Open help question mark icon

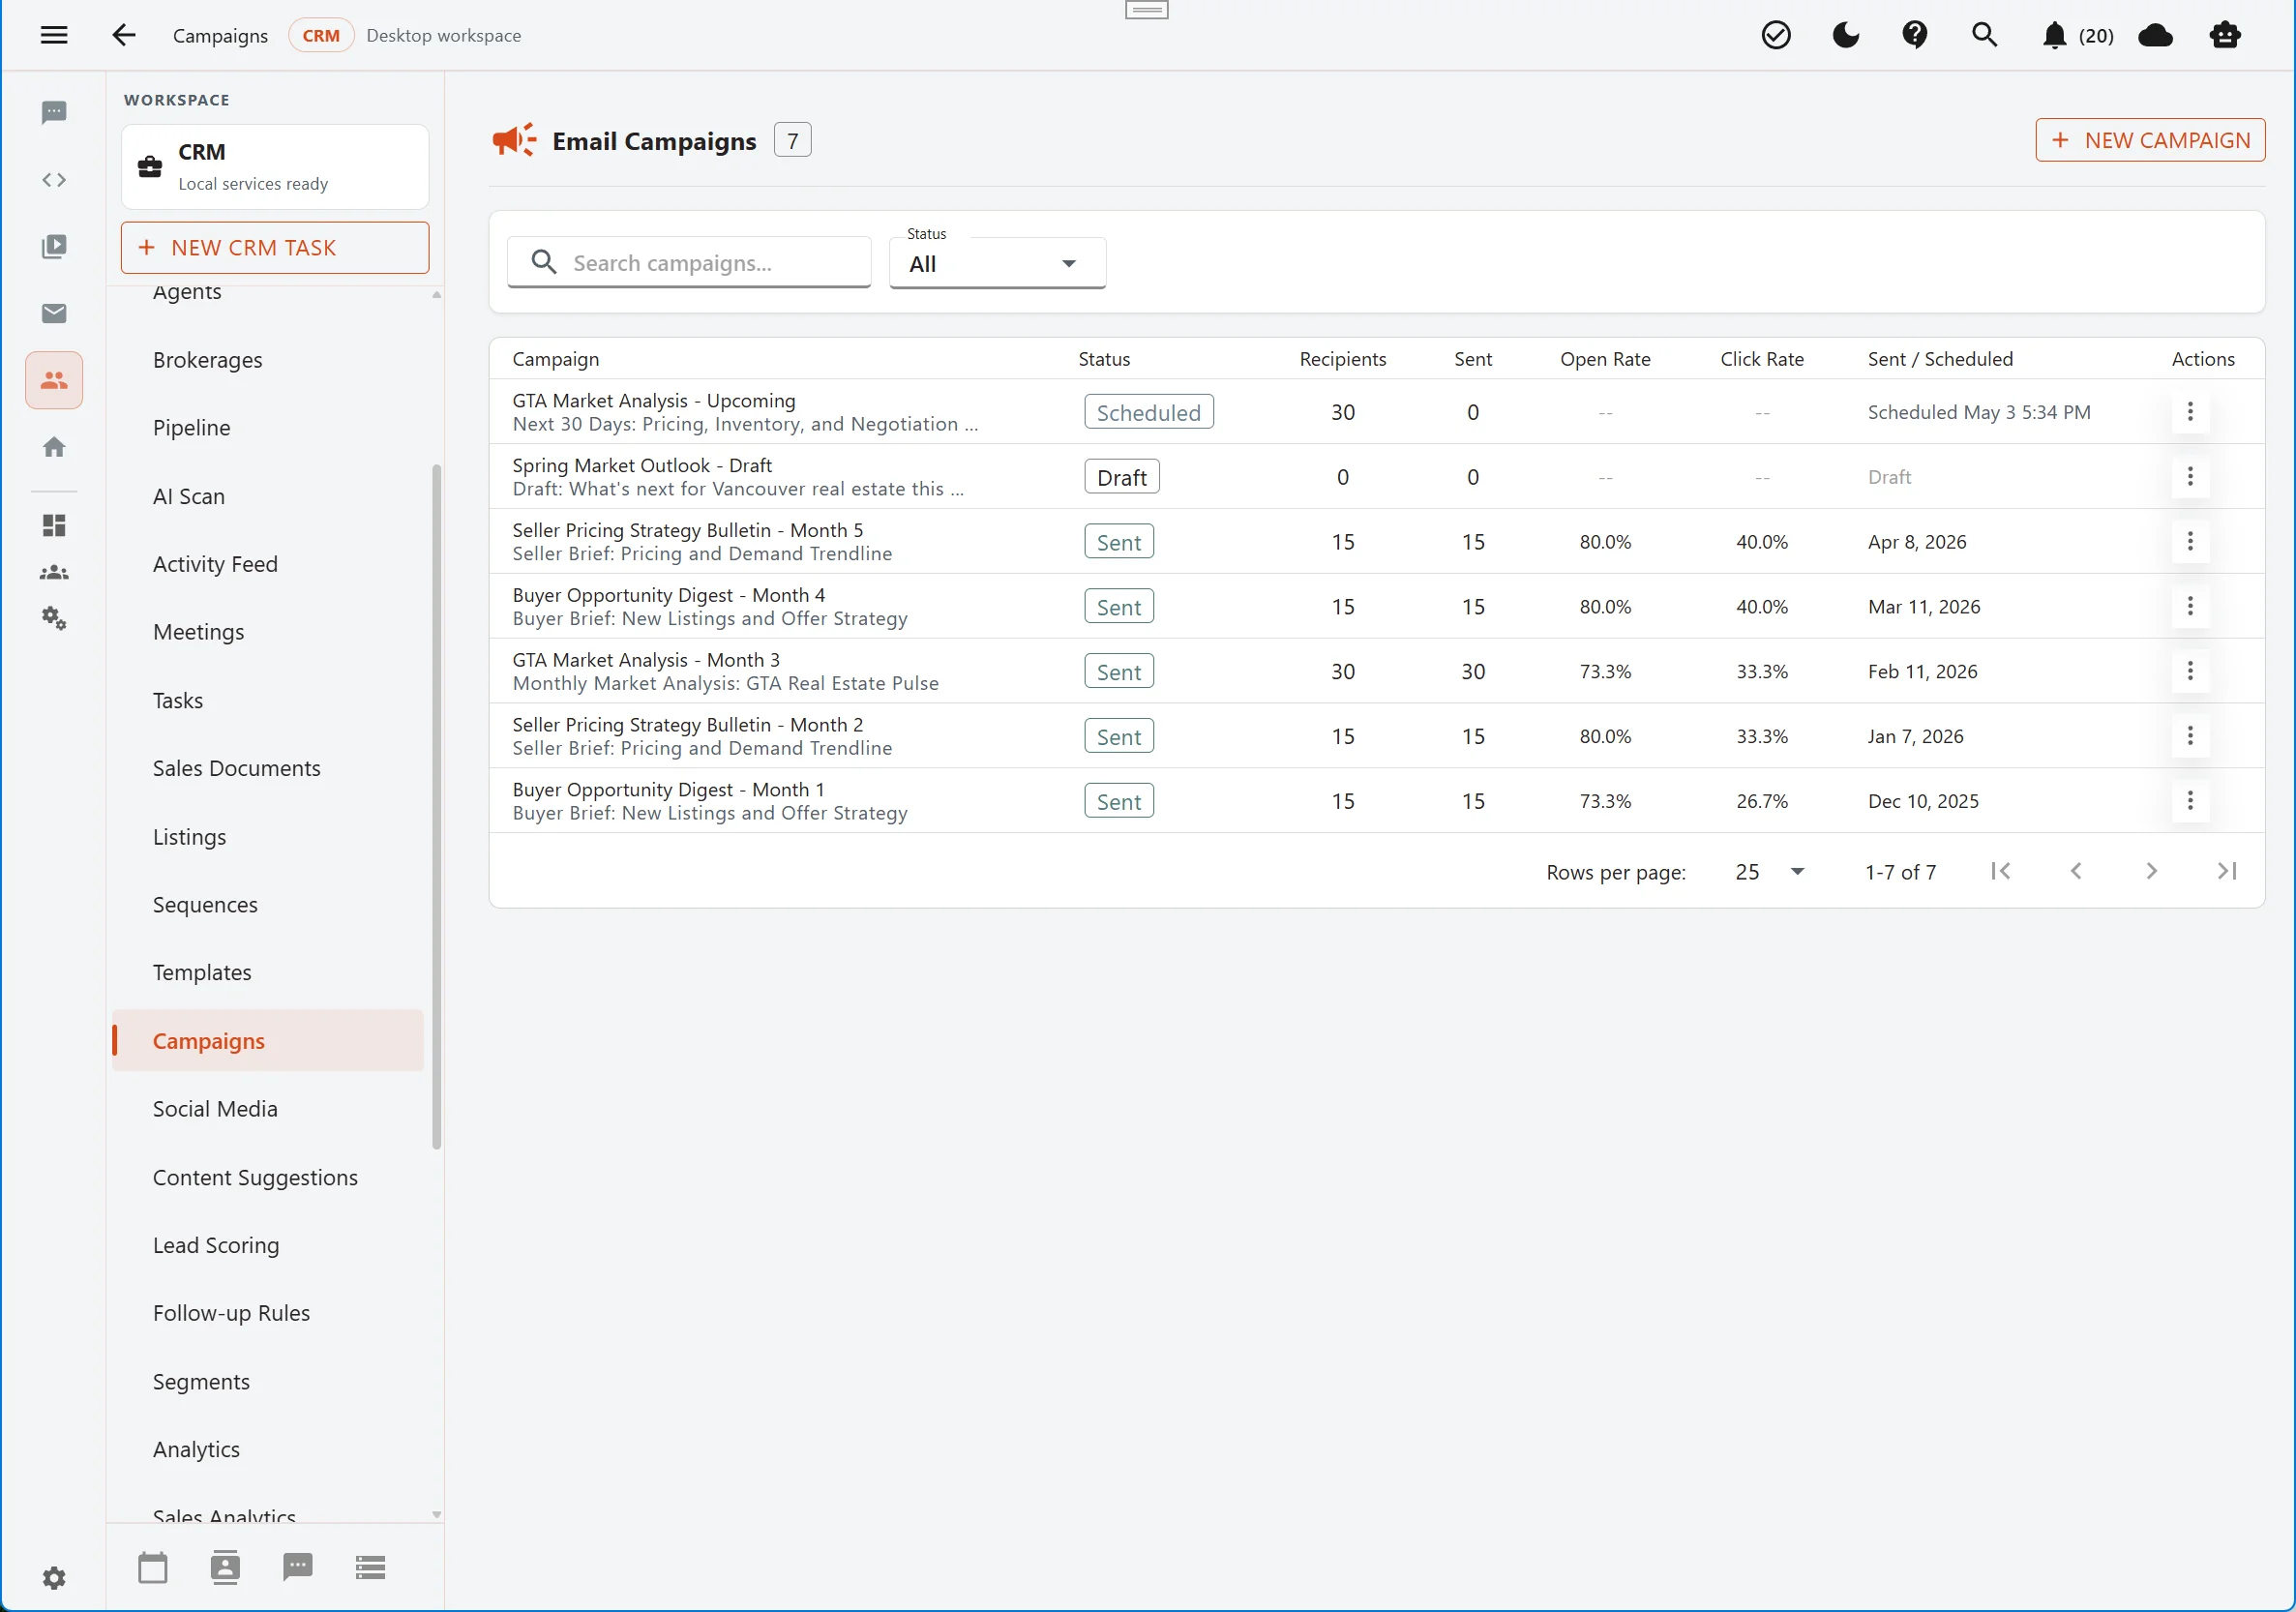[1915, 35]
